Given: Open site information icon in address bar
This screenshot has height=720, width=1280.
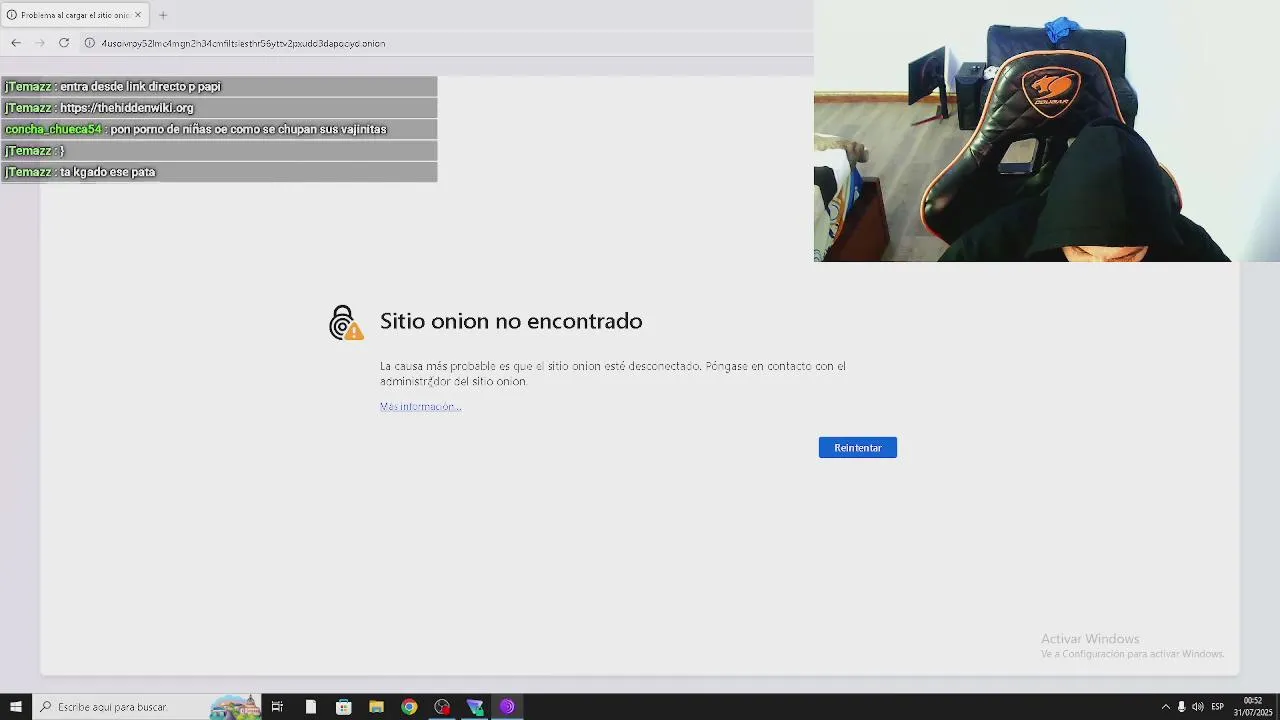Looking at the screenshot, I should [x=90, y=43].
